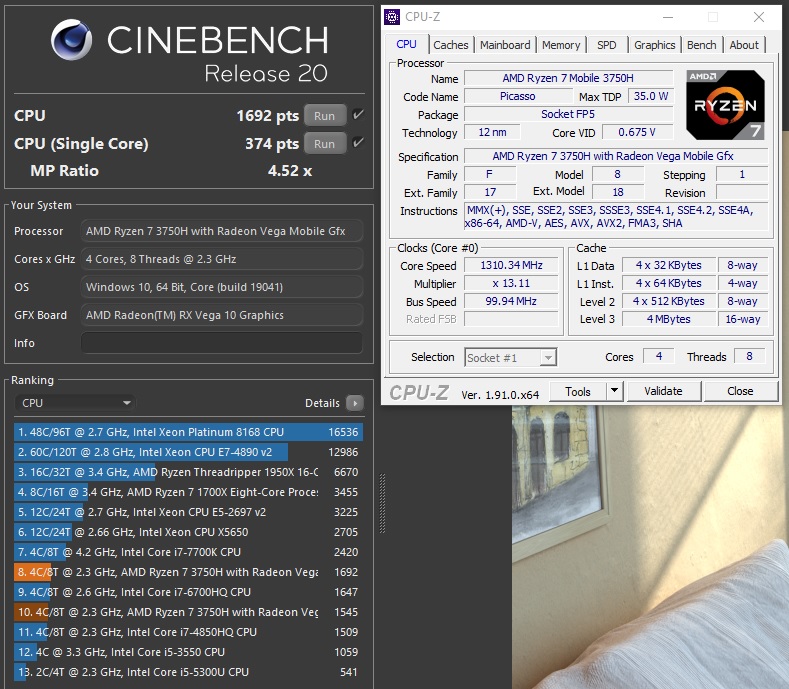Image resolution: width=789 pixels, height=689 pixels.
Task: Open the Memory tab
Action: (561, 45)
